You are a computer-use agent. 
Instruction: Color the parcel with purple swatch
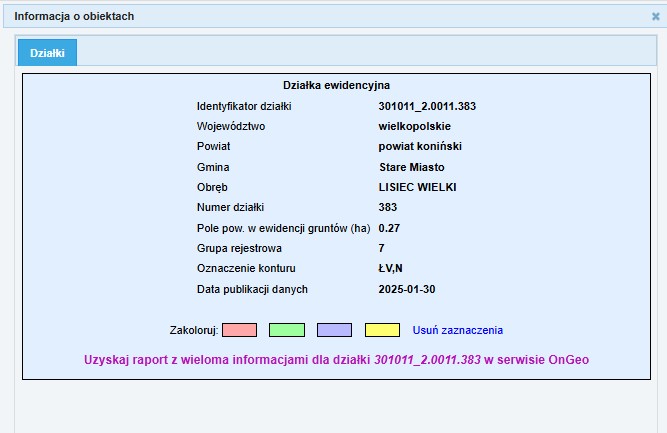pos(334,330)
